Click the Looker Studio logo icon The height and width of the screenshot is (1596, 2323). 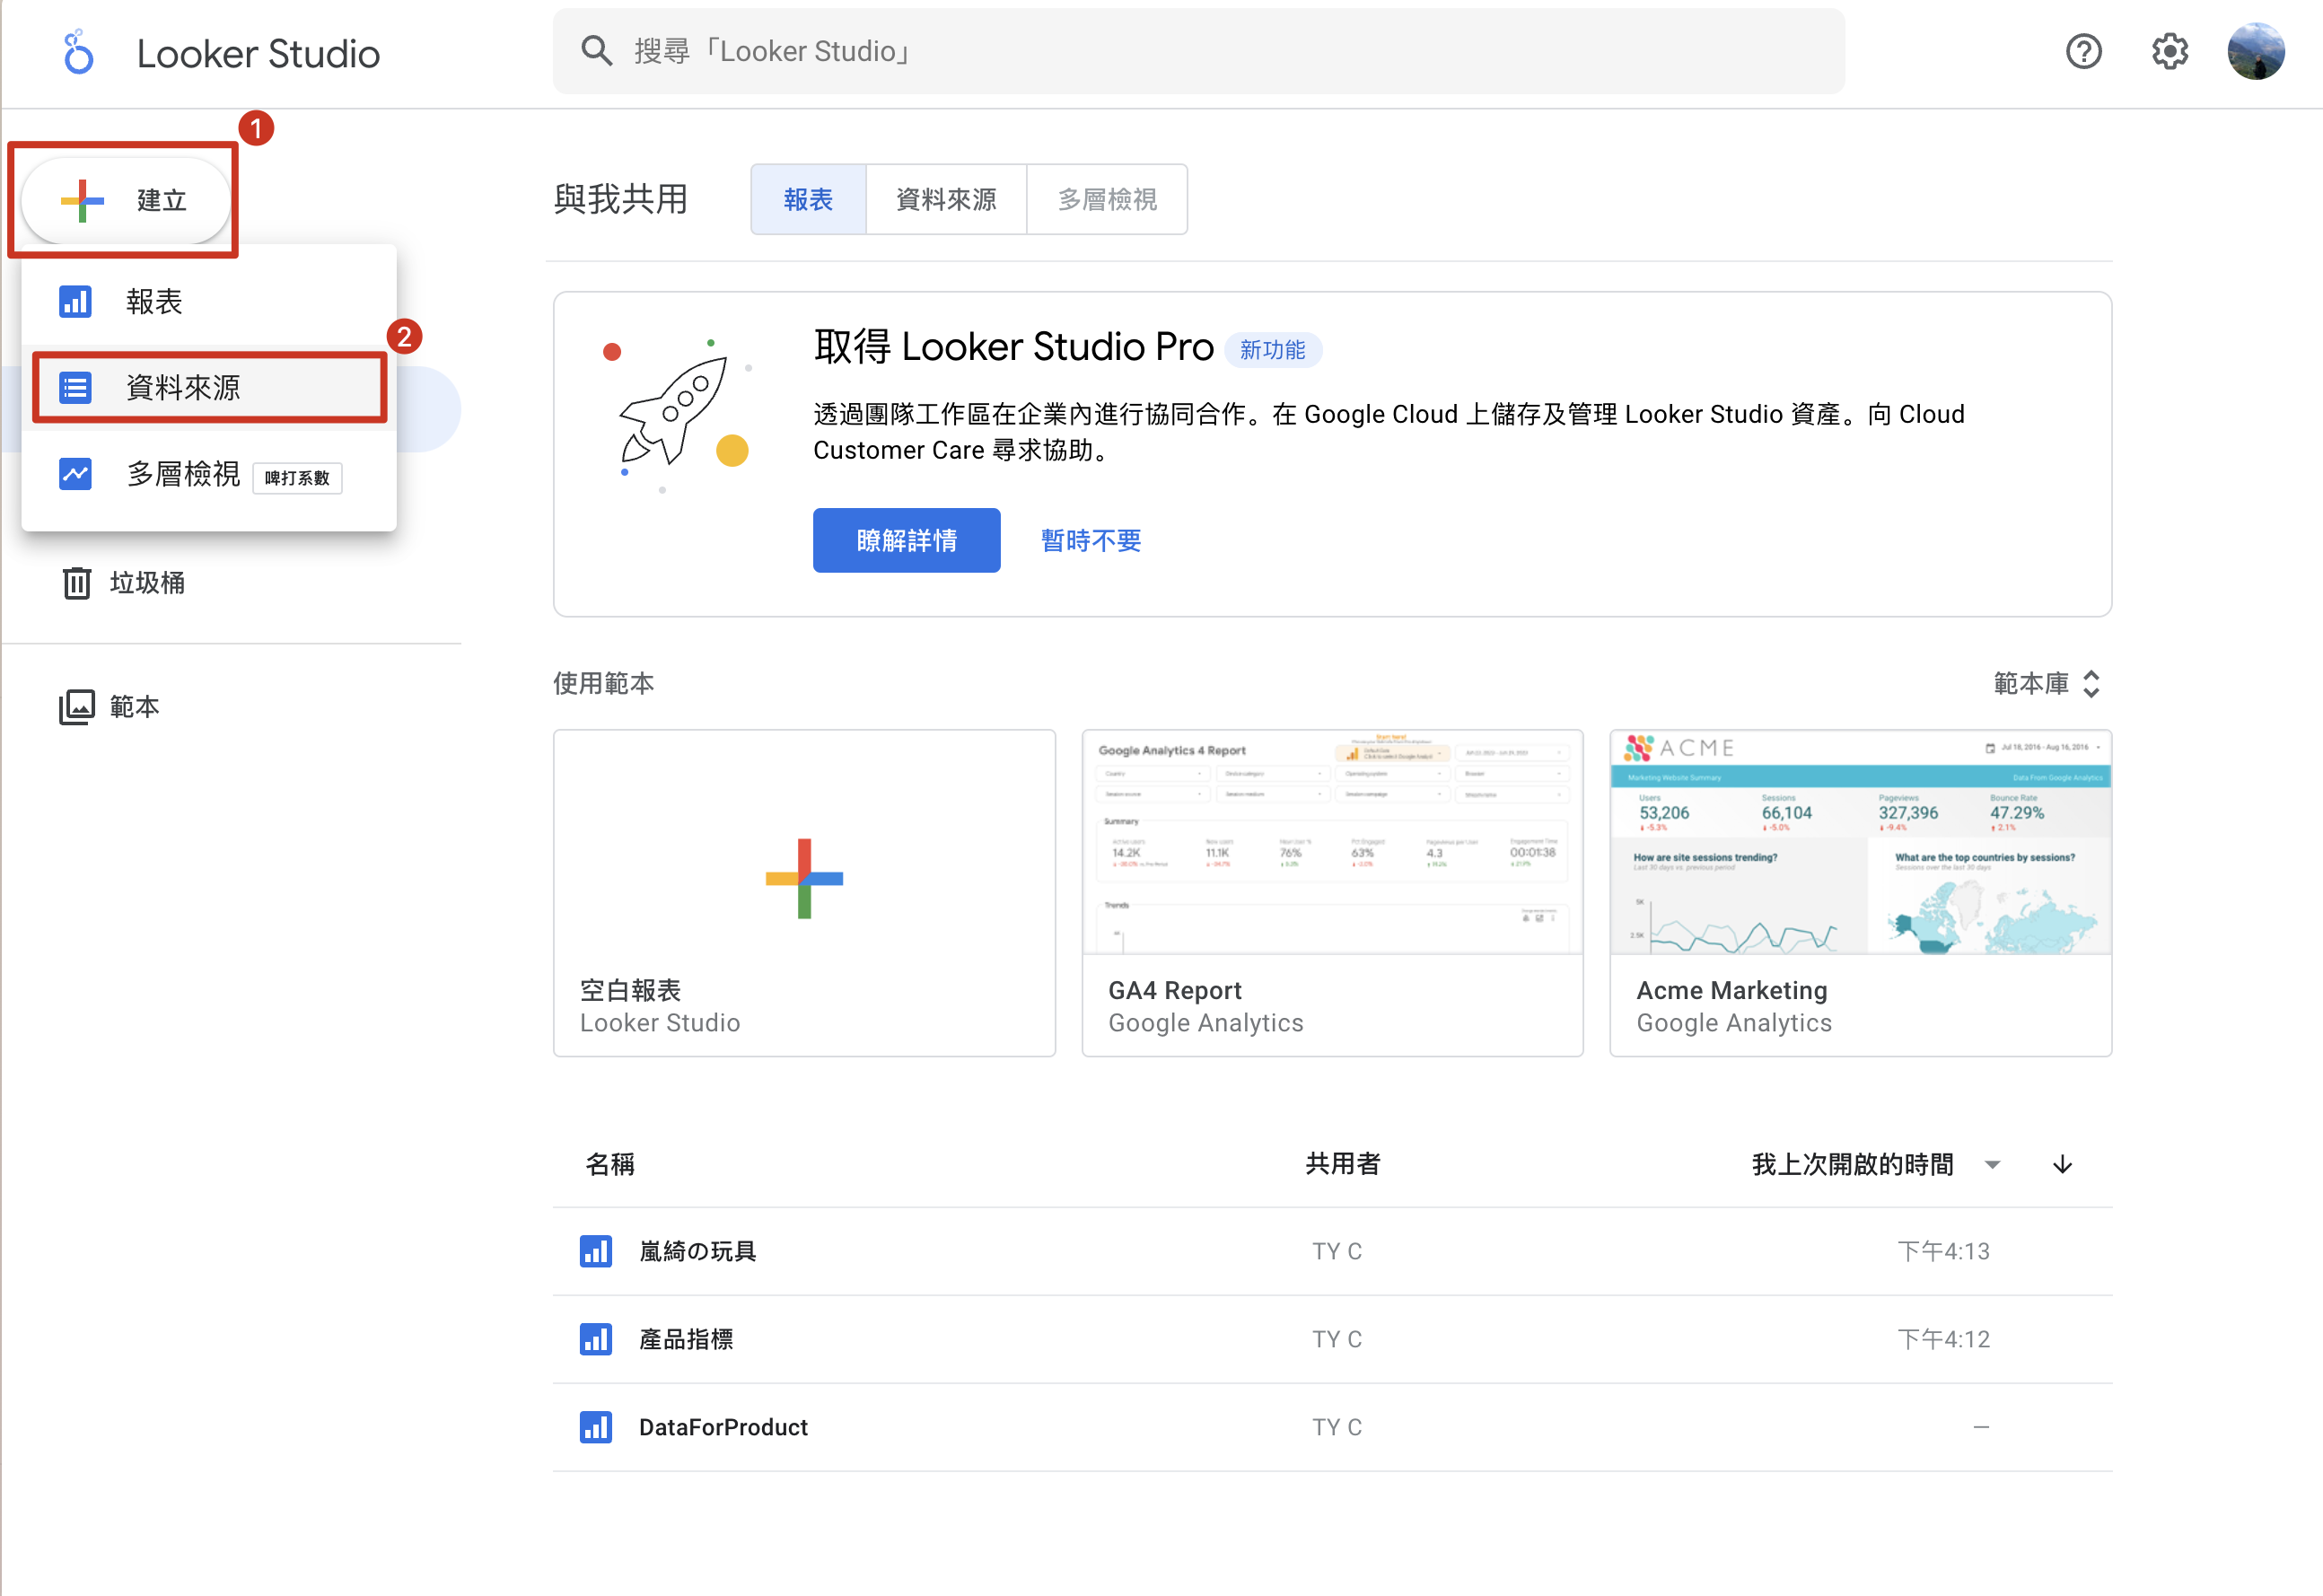[x=78, y=52]
